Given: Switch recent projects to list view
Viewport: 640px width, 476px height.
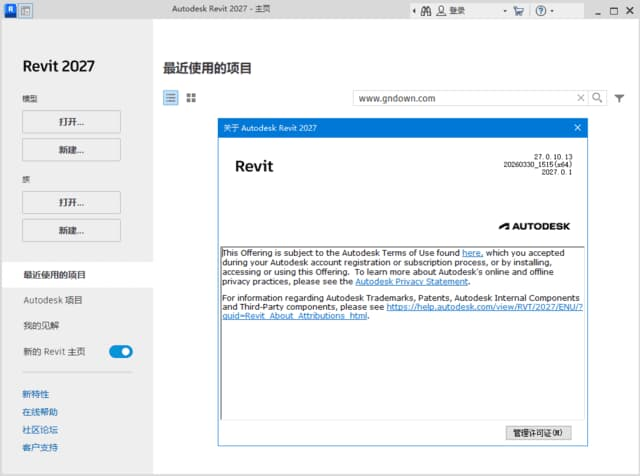Looking at the screenshot, I should pyautogui.click(x=171, y=98).
